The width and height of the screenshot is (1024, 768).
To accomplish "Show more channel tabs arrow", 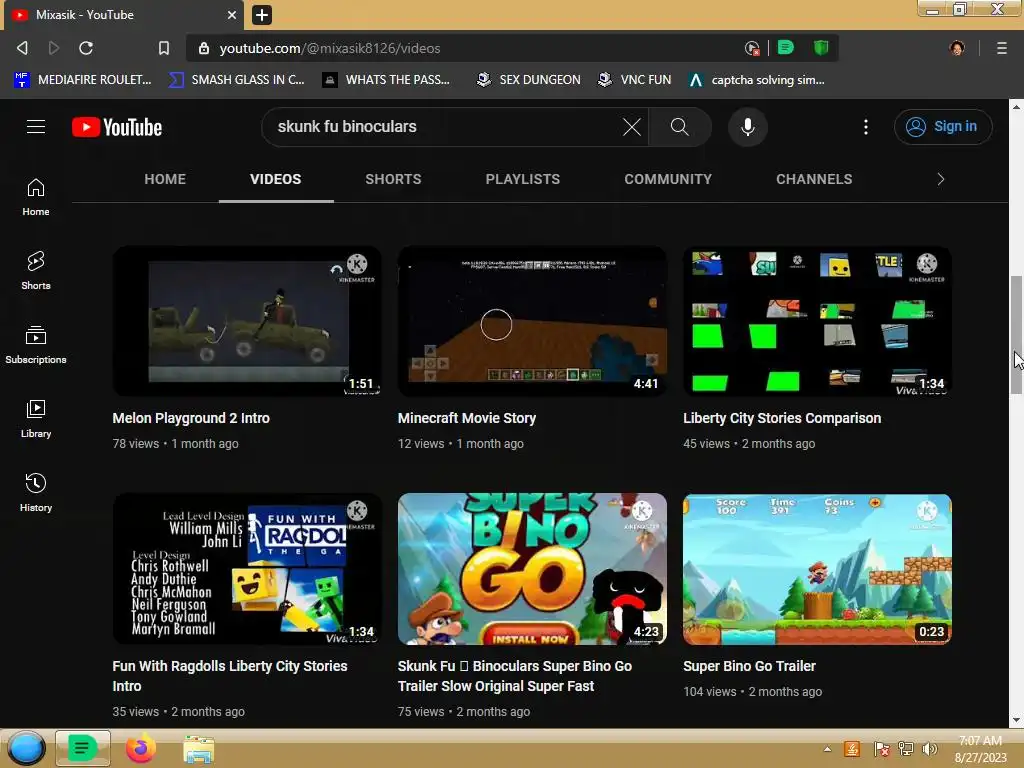I will pyautogui.click(x=940, y=179).
